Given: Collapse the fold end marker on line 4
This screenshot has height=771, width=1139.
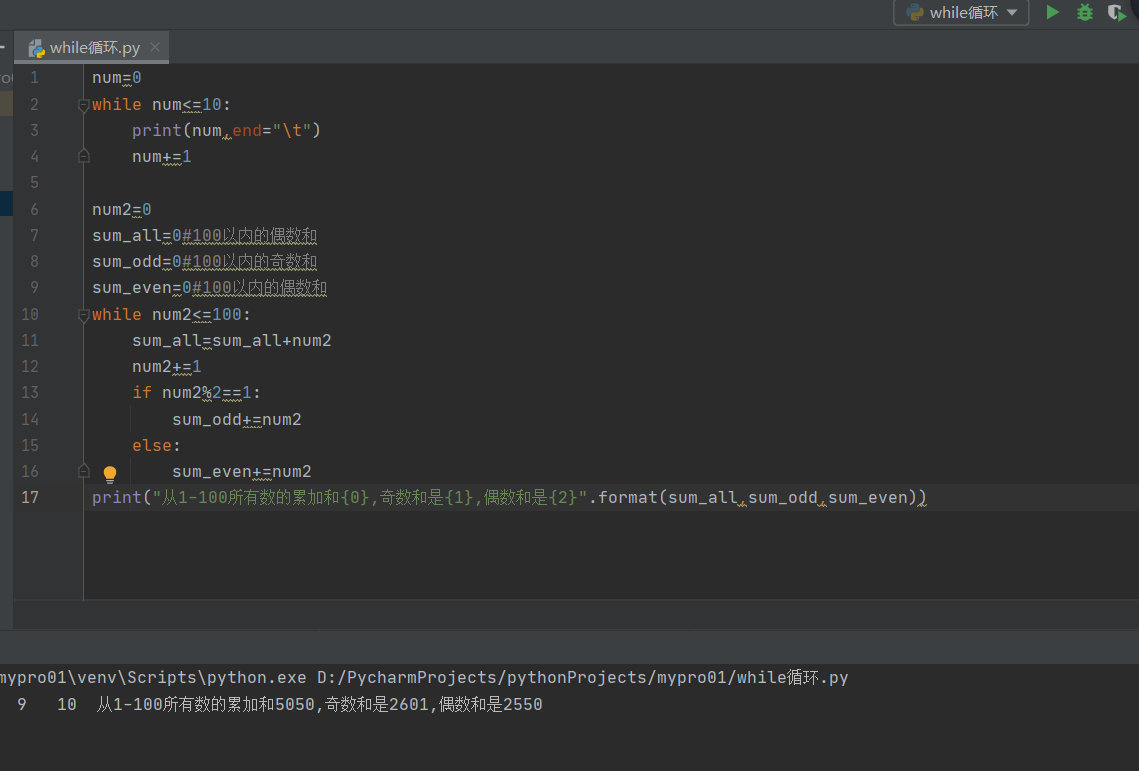Looking at the screenshot, I should coord(84,156).
